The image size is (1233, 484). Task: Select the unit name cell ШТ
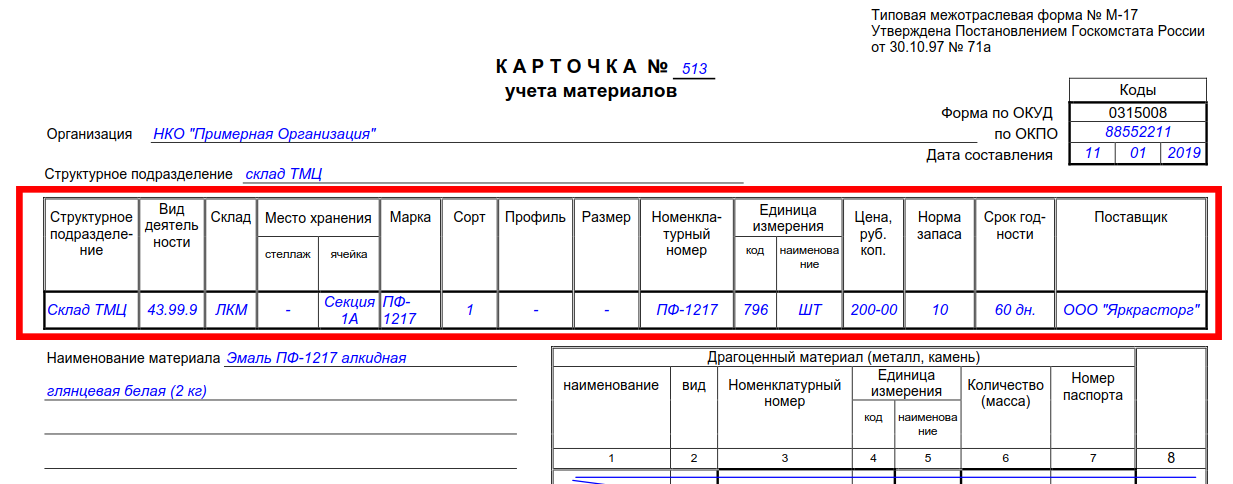(809, 310)
